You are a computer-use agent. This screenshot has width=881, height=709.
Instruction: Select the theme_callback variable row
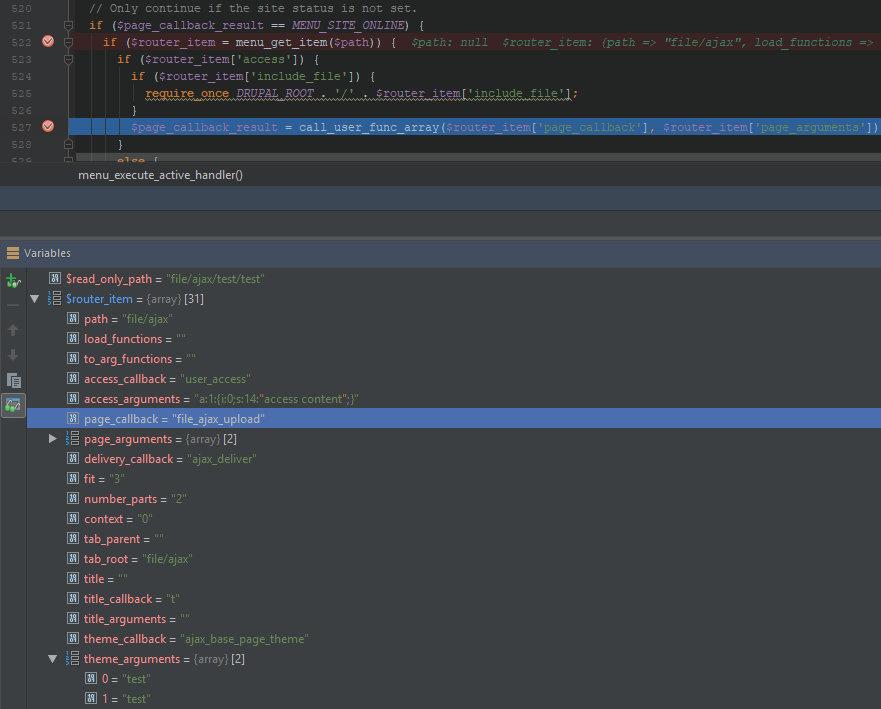(195, 639)
